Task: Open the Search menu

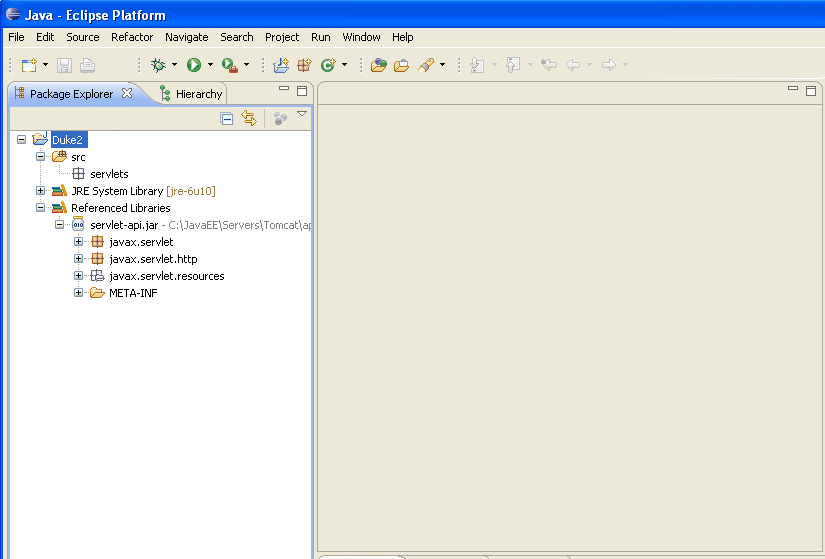Action: (x=237, y=37)
